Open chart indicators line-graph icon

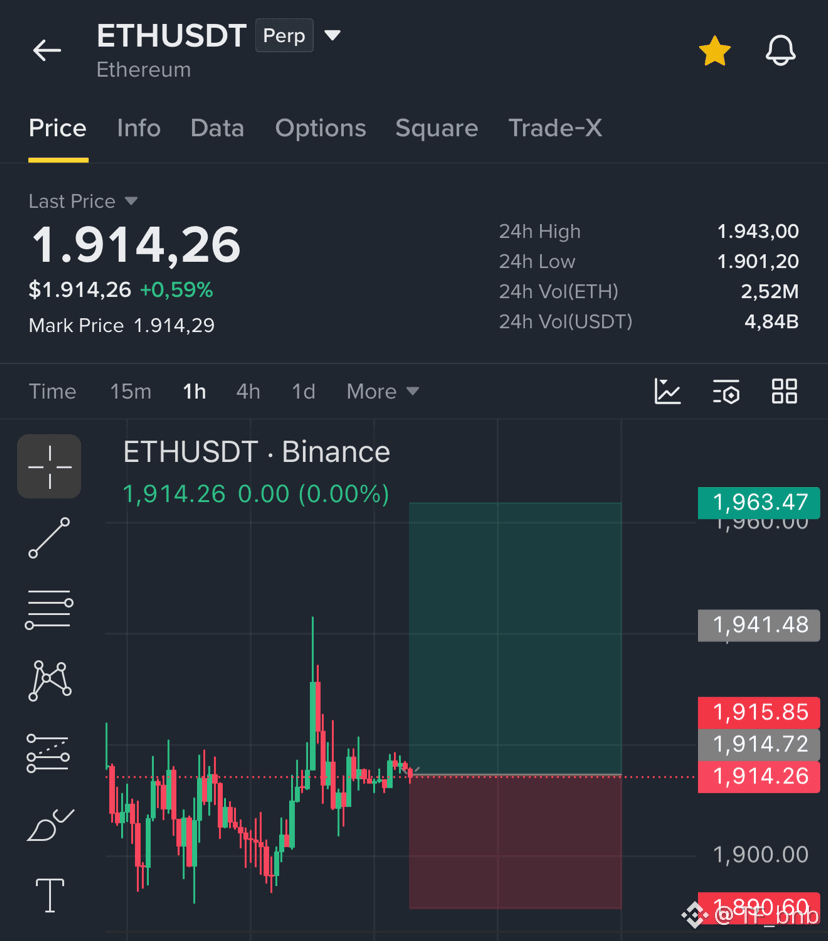click(667, 391)
